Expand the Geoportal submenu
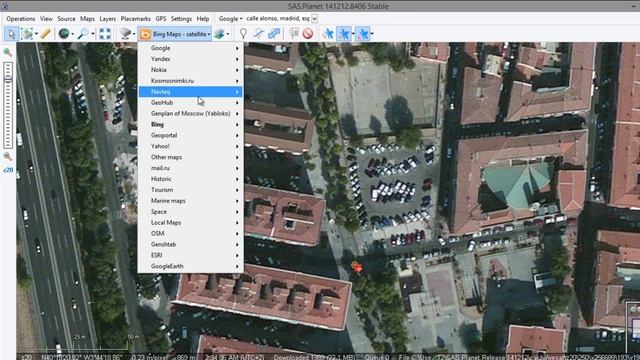640x360 pixels. coord(191,135)
